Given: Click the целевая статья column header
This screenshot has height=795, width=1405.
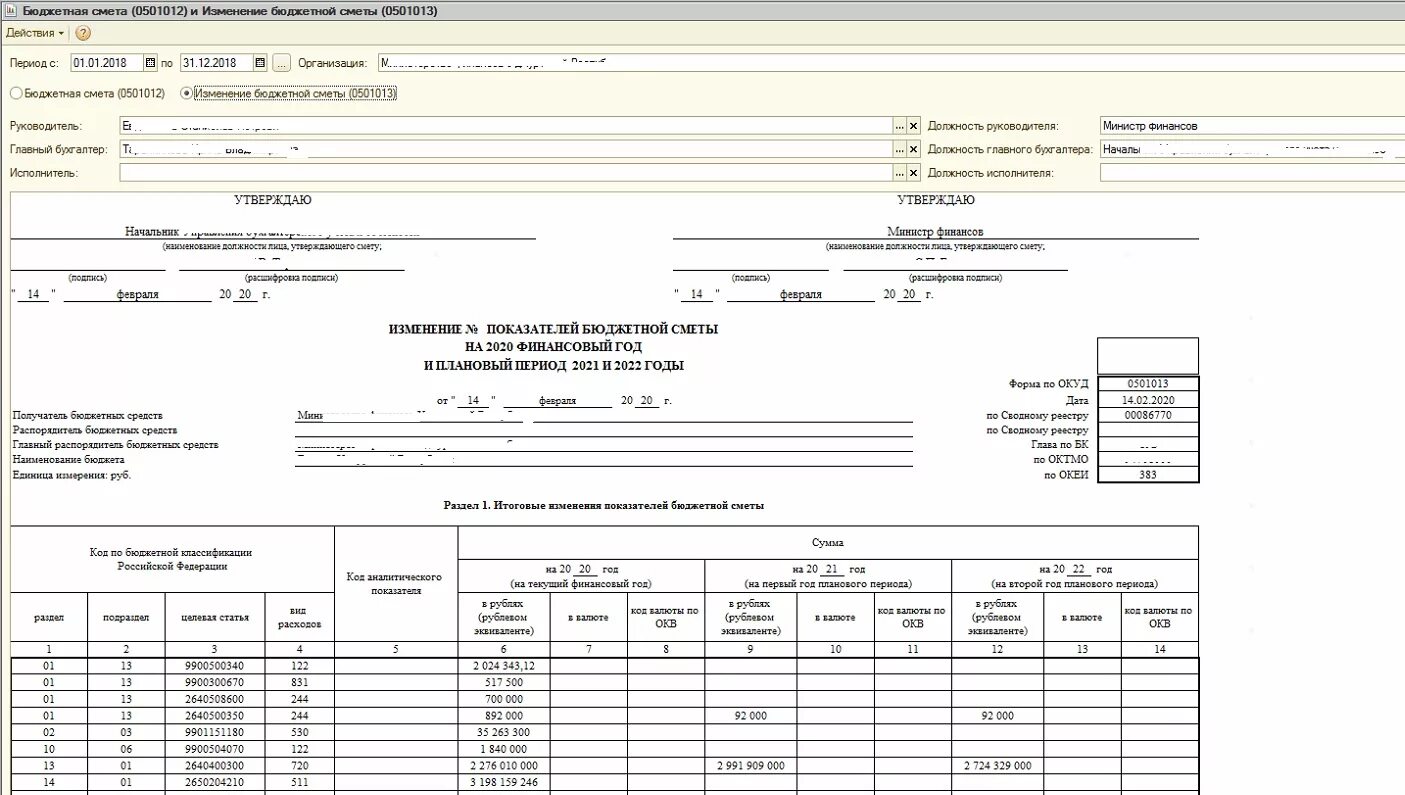Looking at the screenshot, I should tap(214, 617).
